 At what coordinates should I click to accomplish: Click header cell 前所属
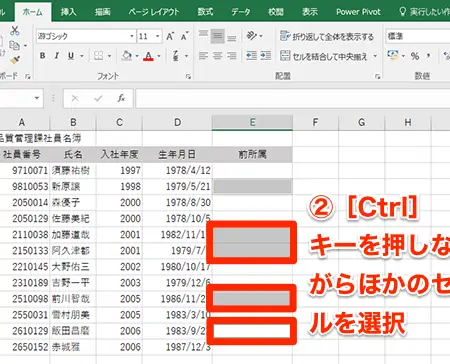pos(252,155)
